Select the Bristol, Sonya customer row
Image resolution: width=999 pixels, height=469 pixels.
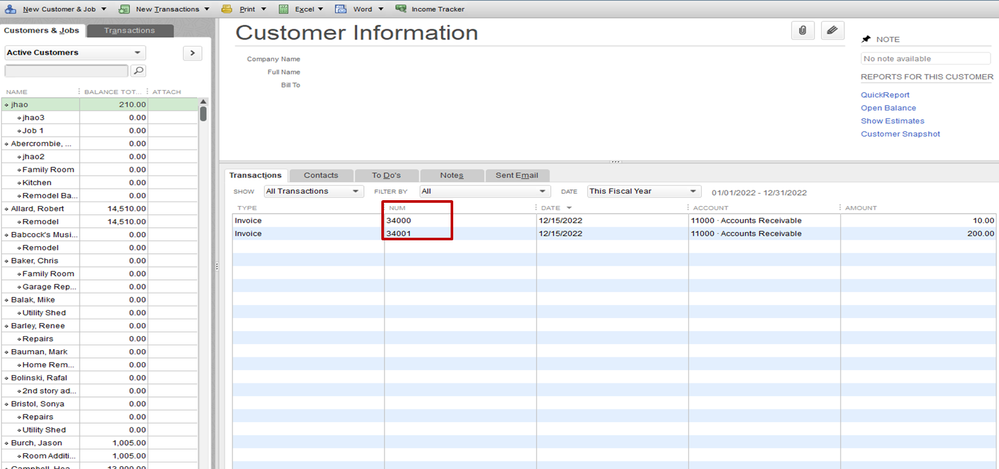pos(99,404)
